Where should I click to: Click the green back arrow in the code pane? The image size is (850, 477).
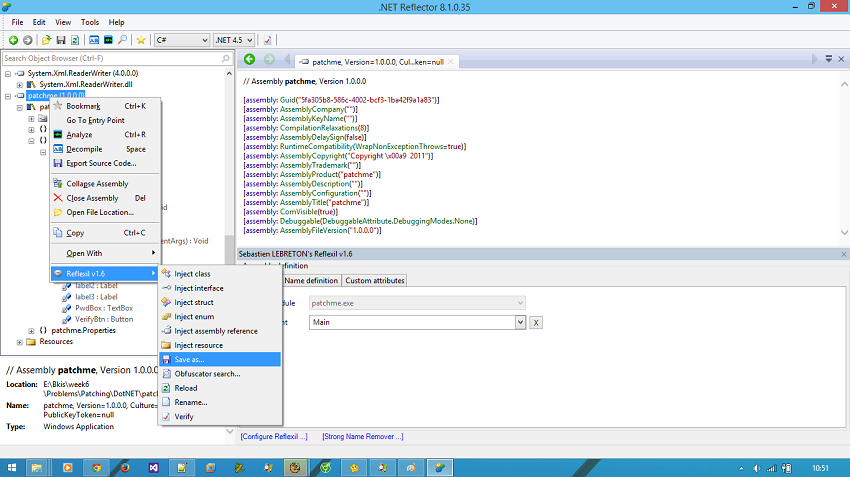(x=249, y=60)
